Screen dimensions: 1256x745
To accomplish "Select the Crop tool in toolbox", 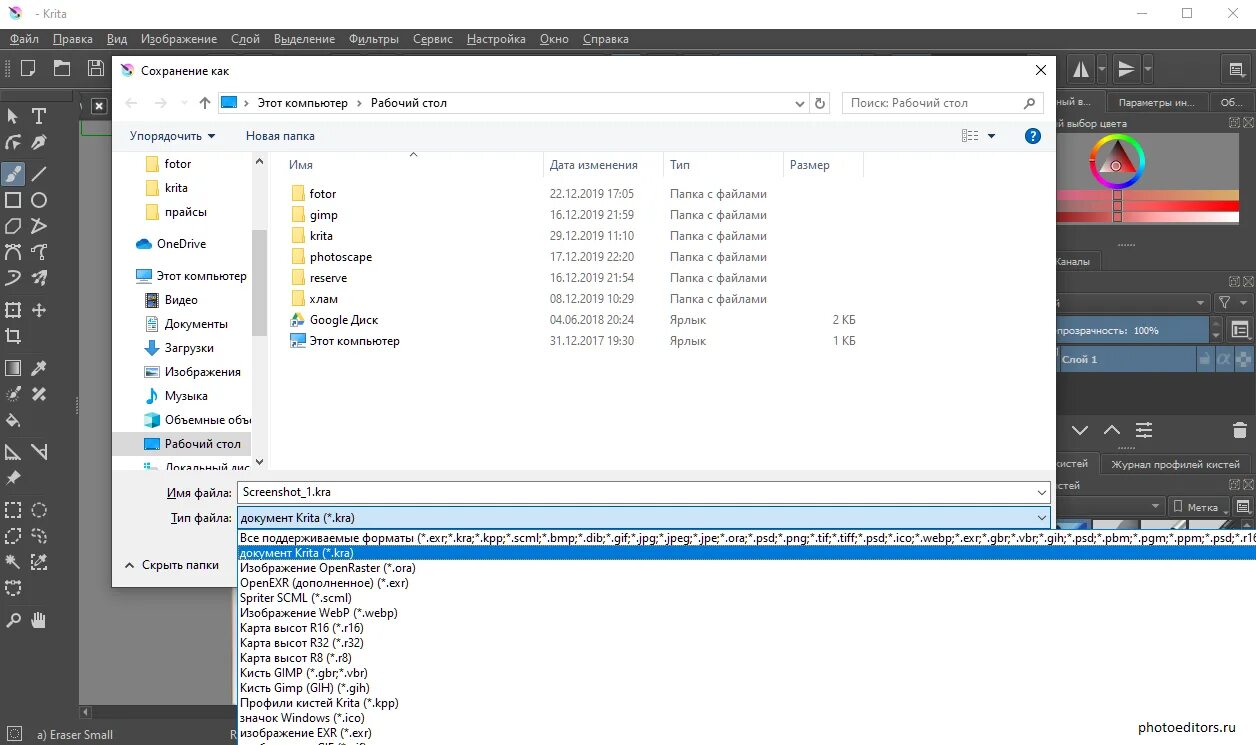I will point(13,336).
